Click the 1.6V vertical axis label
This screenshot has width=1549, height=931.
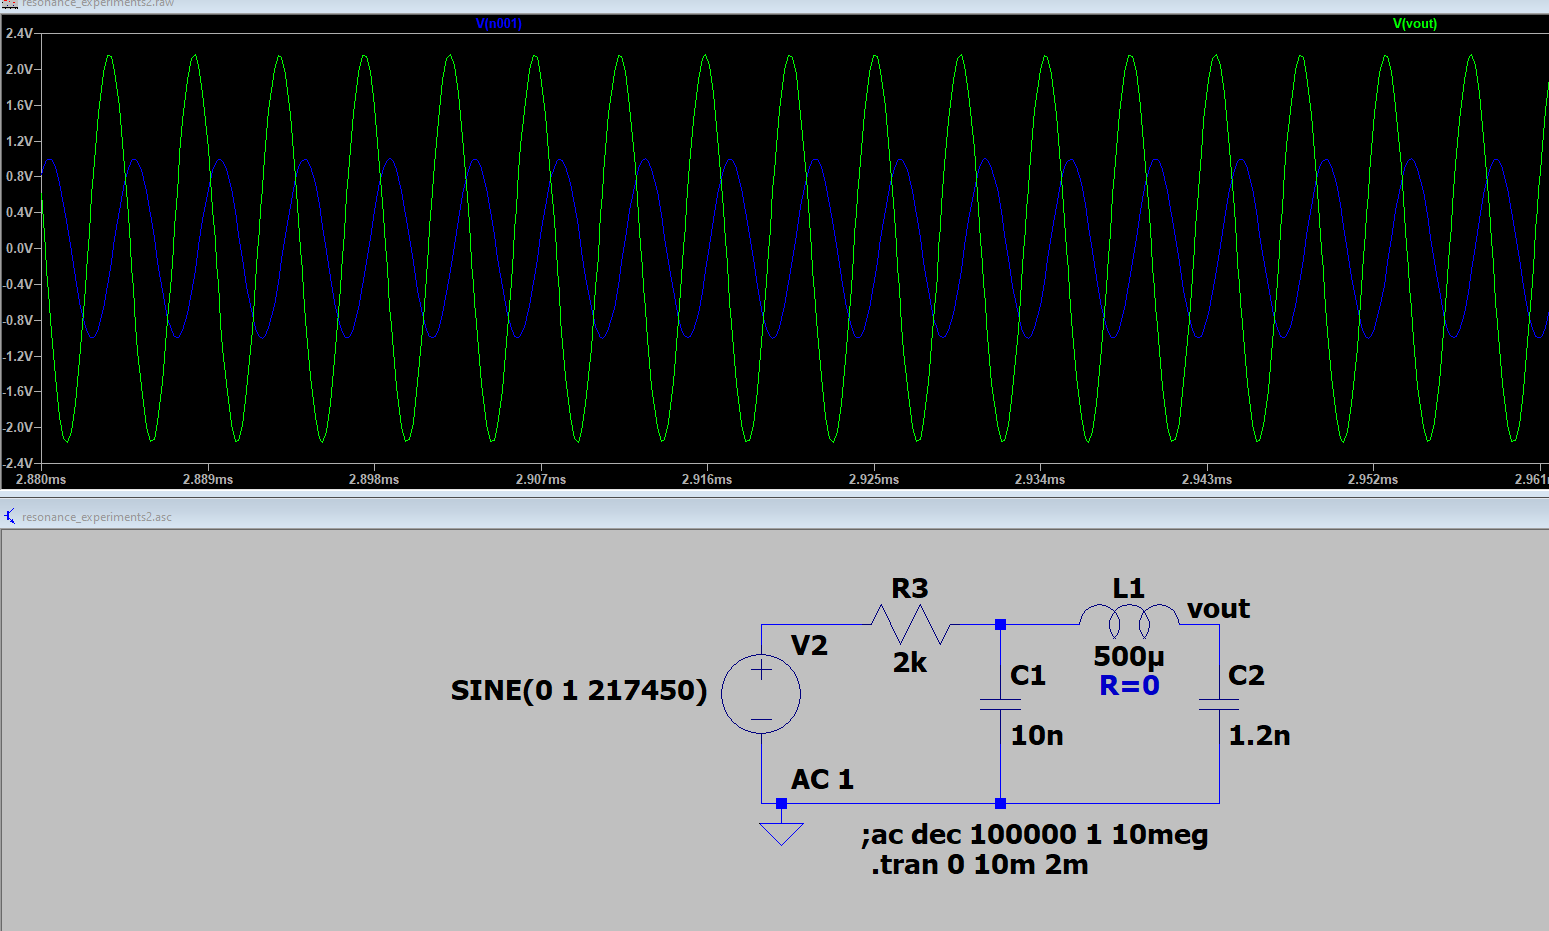coord(19,105)
